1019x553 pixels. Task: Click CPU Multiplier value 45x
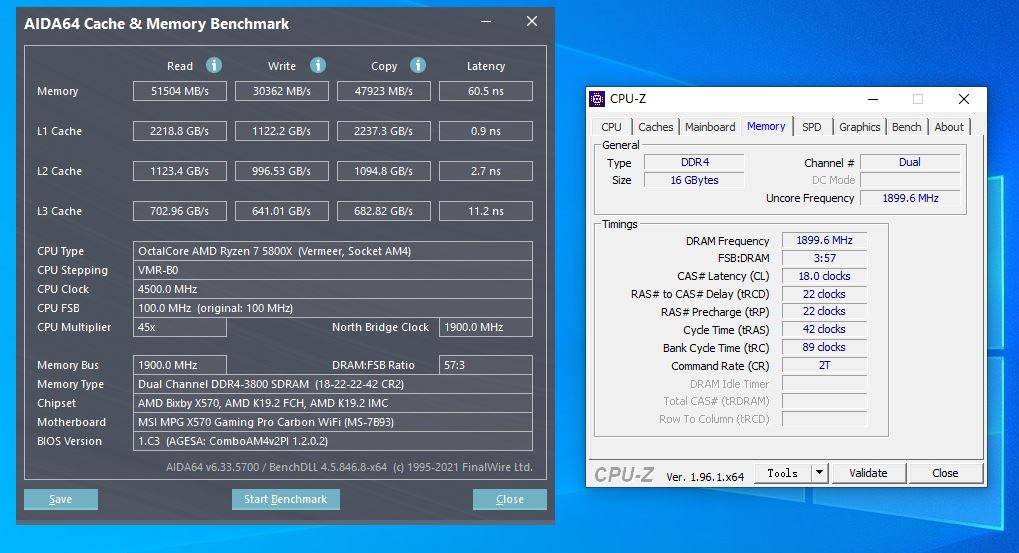point(179,327)
